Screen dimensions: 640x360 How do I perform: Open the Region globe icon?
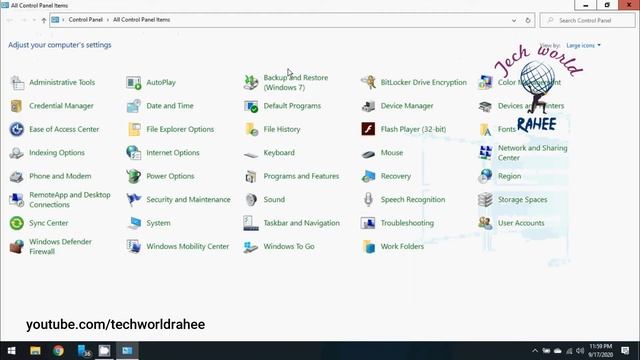[x=485, y=176]
